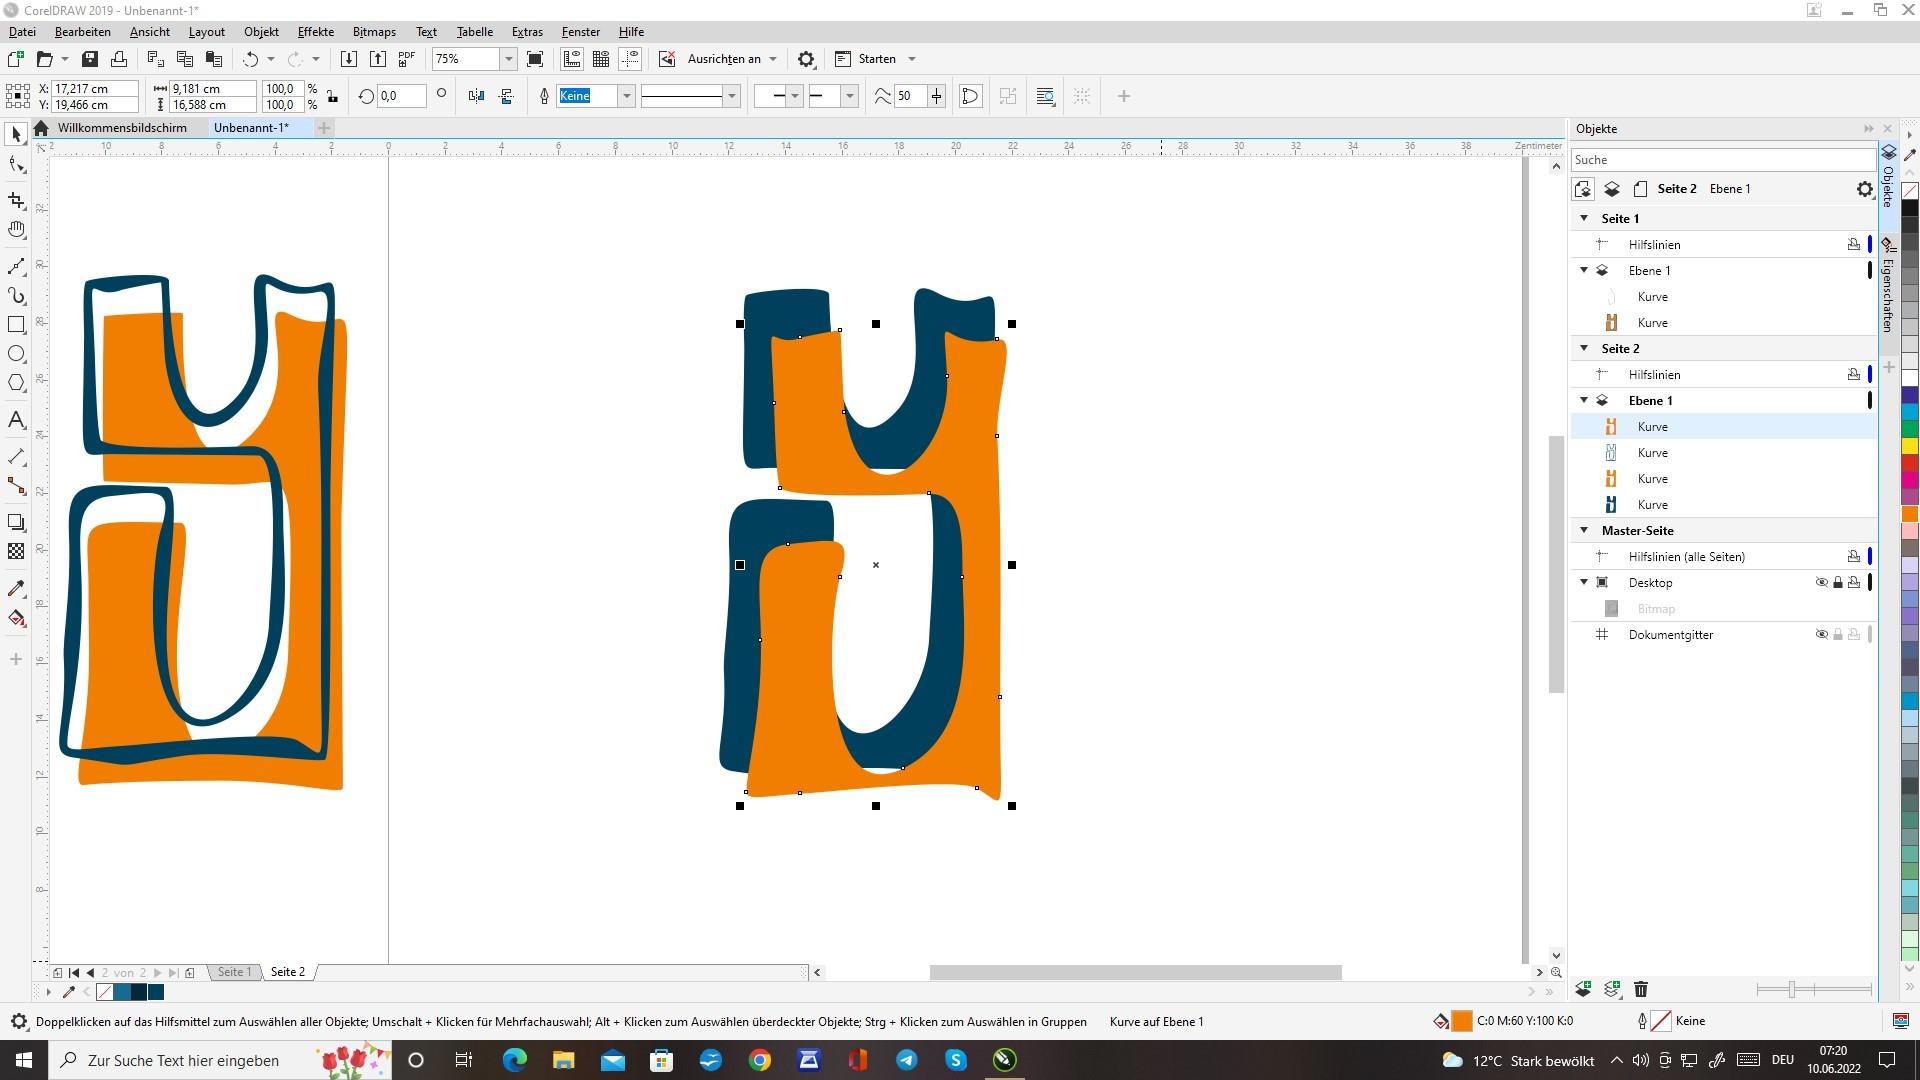Screen dimensions: 1920x1080
Task: Click the orange swatch in color palette
Action: (x=1910, y=514)
